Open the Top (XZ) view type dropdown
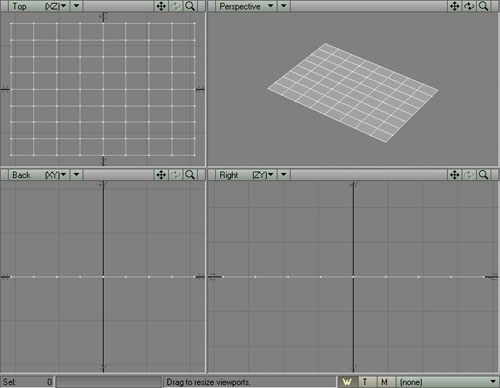 click(x=39, y=6)
